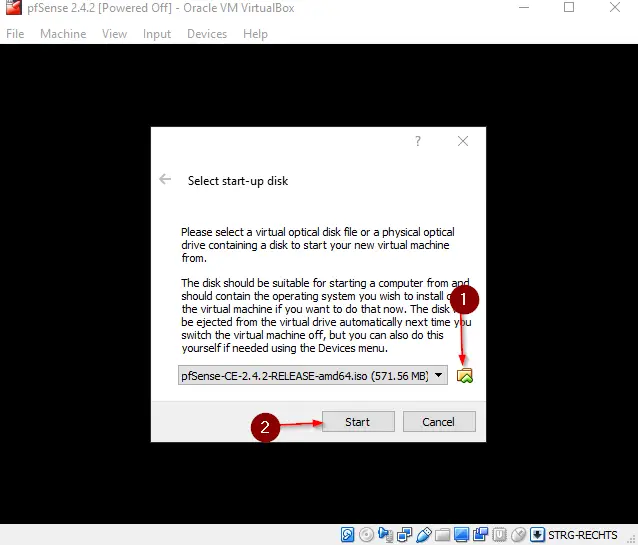638x545 pixels.
Task: Click the folder icon to choose a disk file
Action: coord(465,375)
